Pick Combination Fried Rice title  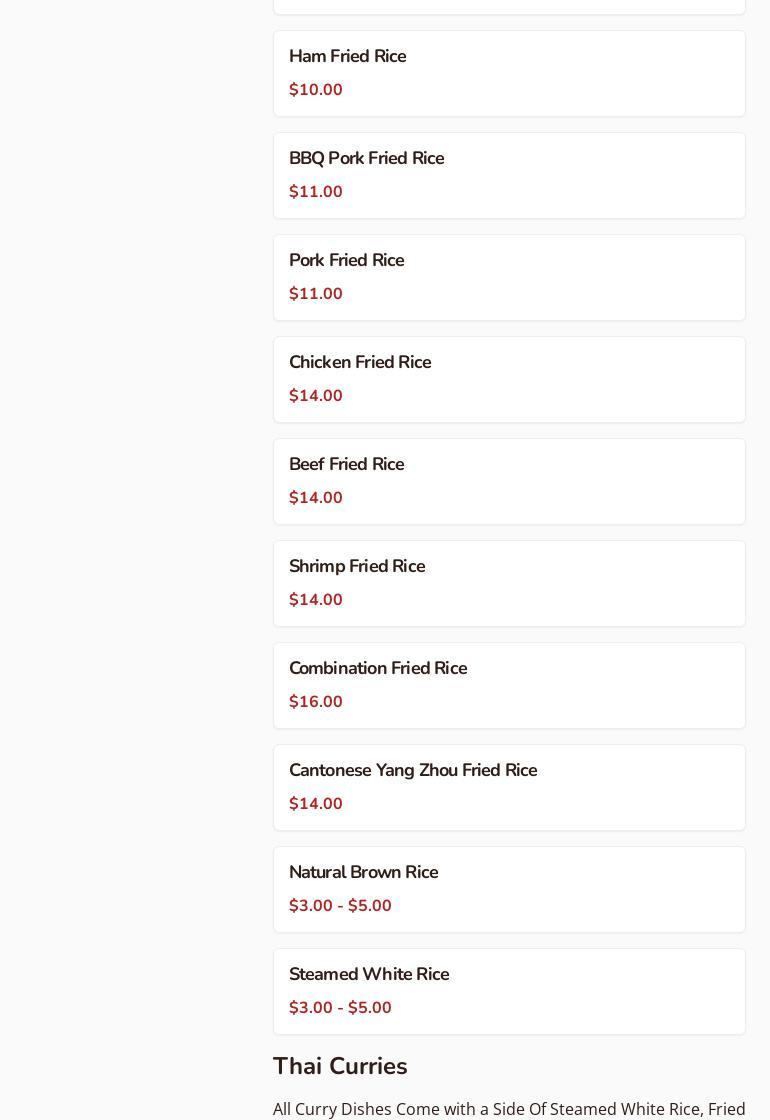378,669
